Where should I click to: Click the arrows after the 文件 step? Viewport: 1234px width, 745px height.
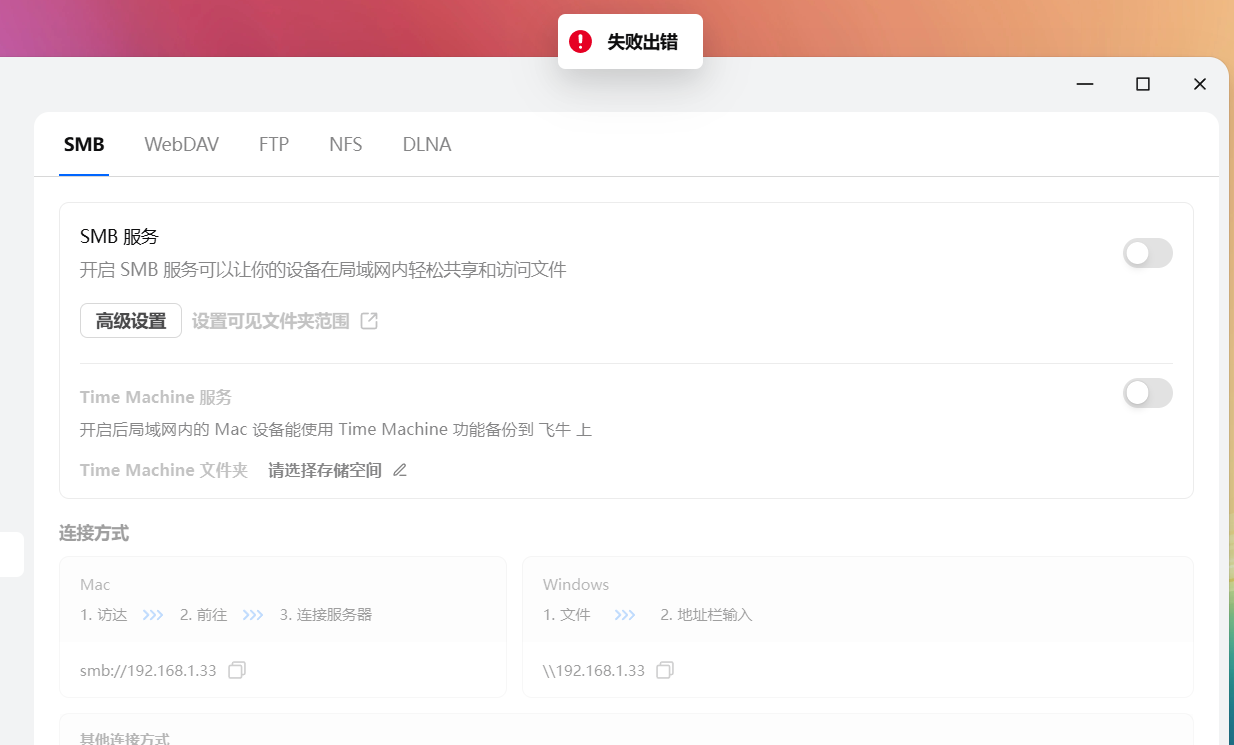click(624, 614)
